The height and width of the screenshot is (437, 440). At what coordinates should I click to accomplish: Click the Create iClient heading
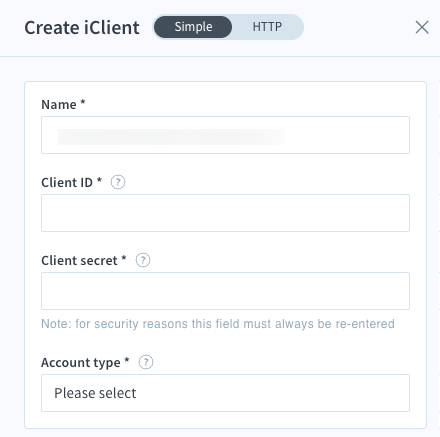(82, 28)
